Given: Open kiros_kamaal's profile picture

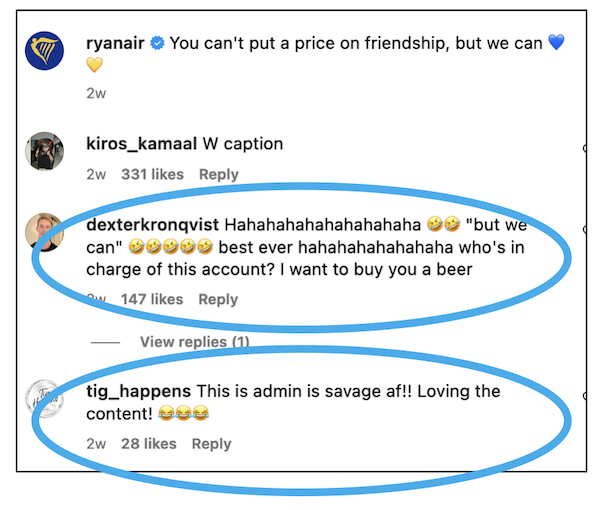Looking at the screenshot, I should point(44,150).
